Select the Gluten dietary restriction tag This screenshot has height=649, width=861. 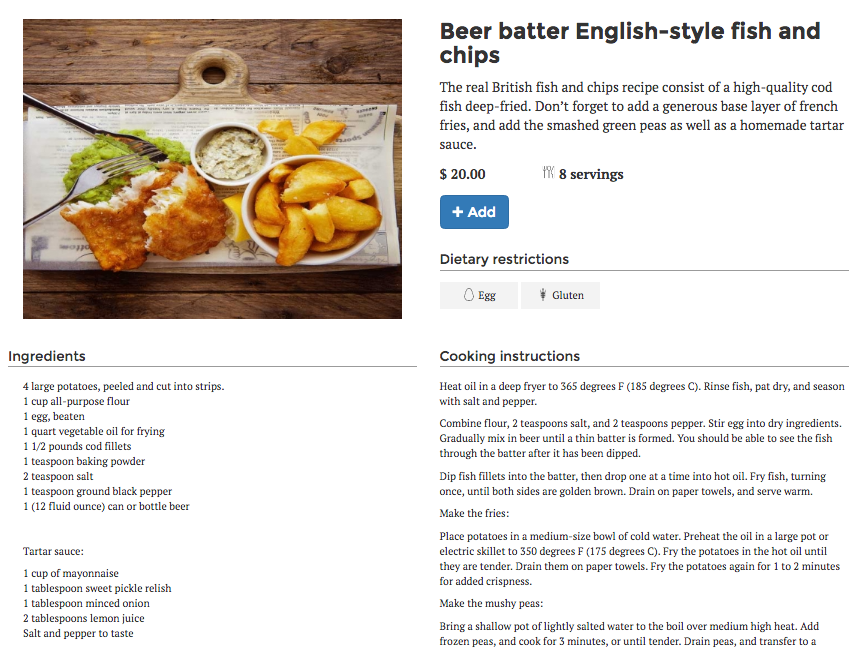pyautogui.click(x=560, y=295)
